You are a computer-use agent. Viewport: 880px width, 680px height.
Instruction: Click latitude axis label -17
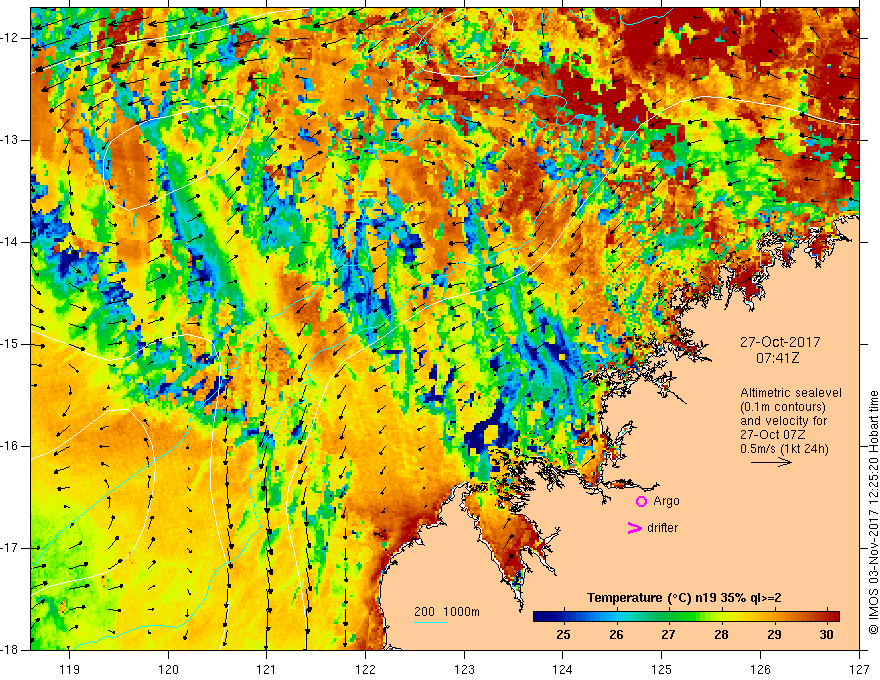coord(11,548)
